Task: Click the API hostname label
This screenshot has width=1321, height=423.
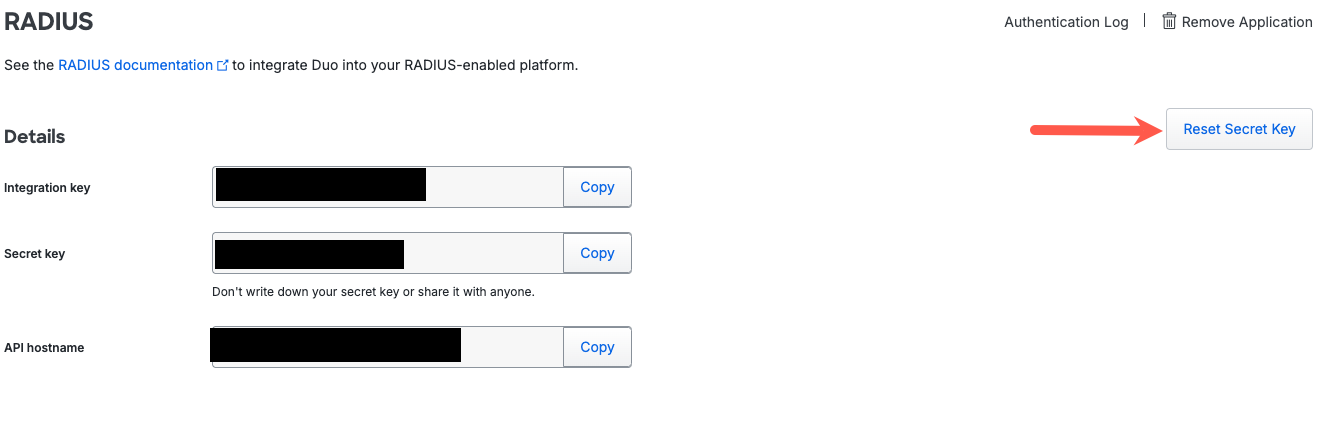Action: click(x=44, y=348)
